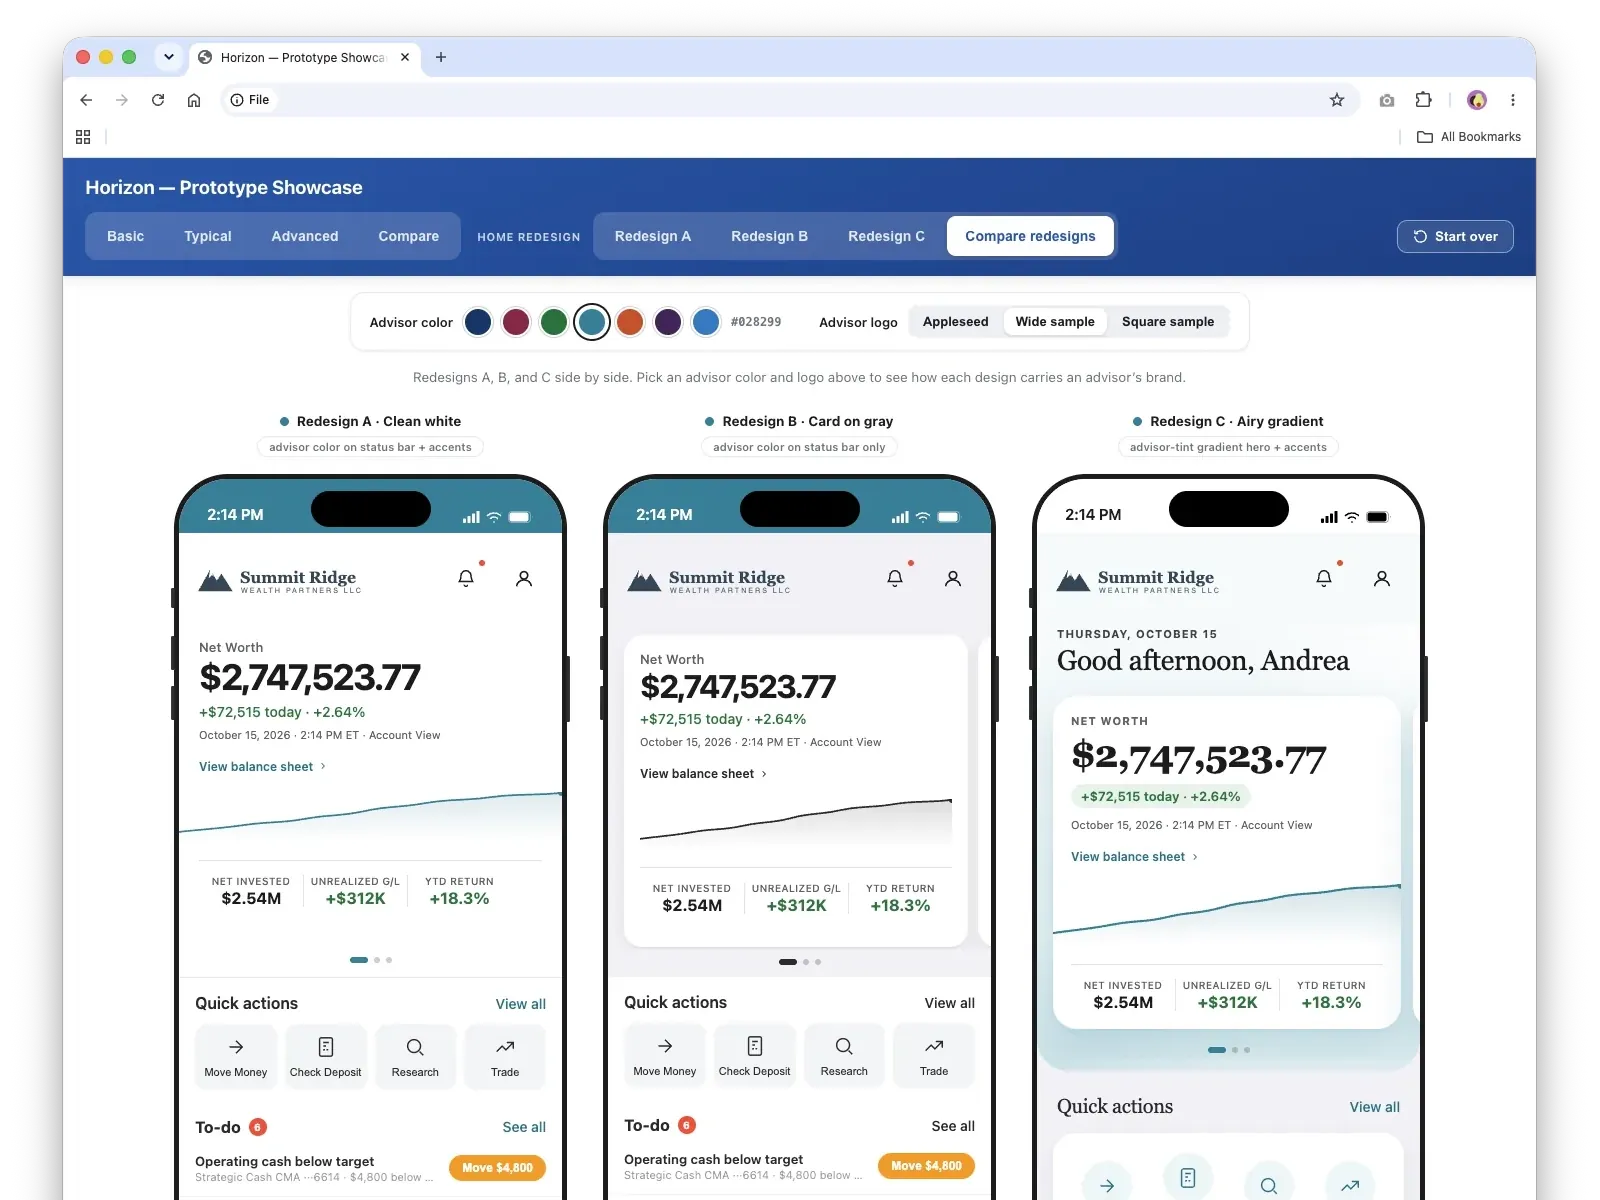Open notifications bell in Redesign A phone
Viewport: 1600px width, 1200px height.
tap(466, 578)
